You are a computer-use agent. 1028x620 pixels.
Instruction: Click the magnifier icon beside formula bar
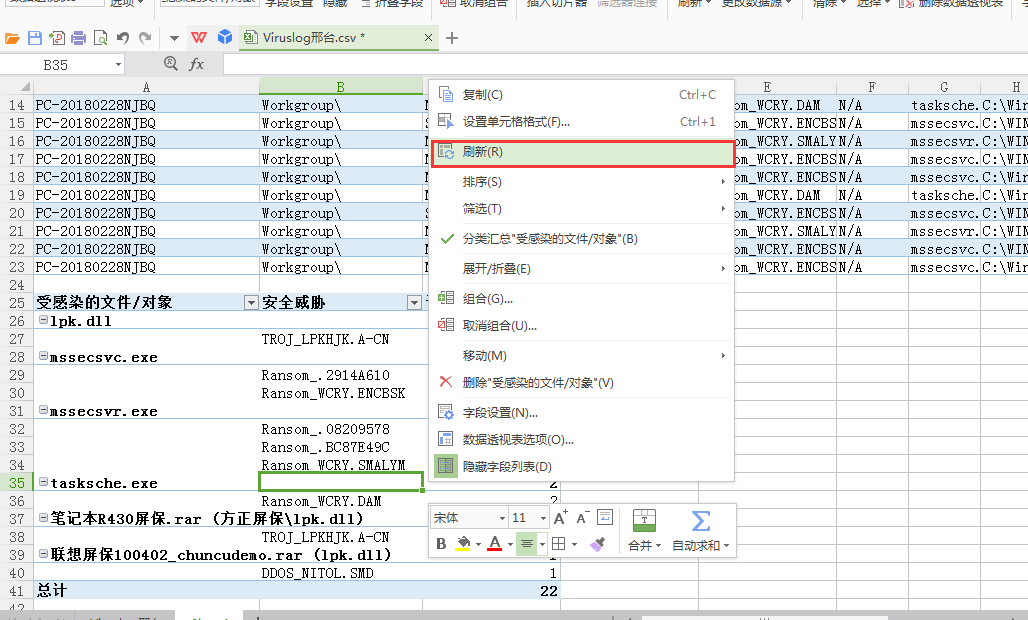(x=170, y=64)
